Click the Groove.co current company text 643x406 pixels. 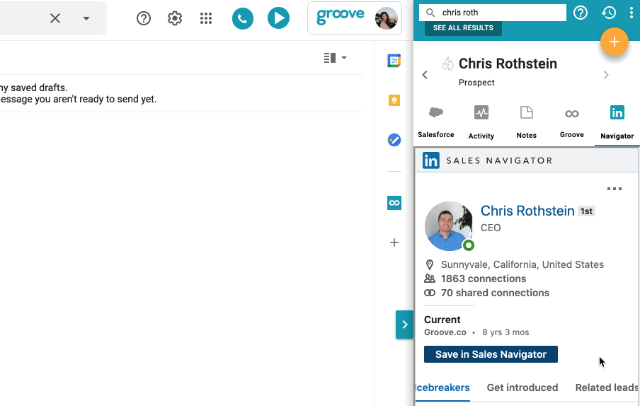445,332
